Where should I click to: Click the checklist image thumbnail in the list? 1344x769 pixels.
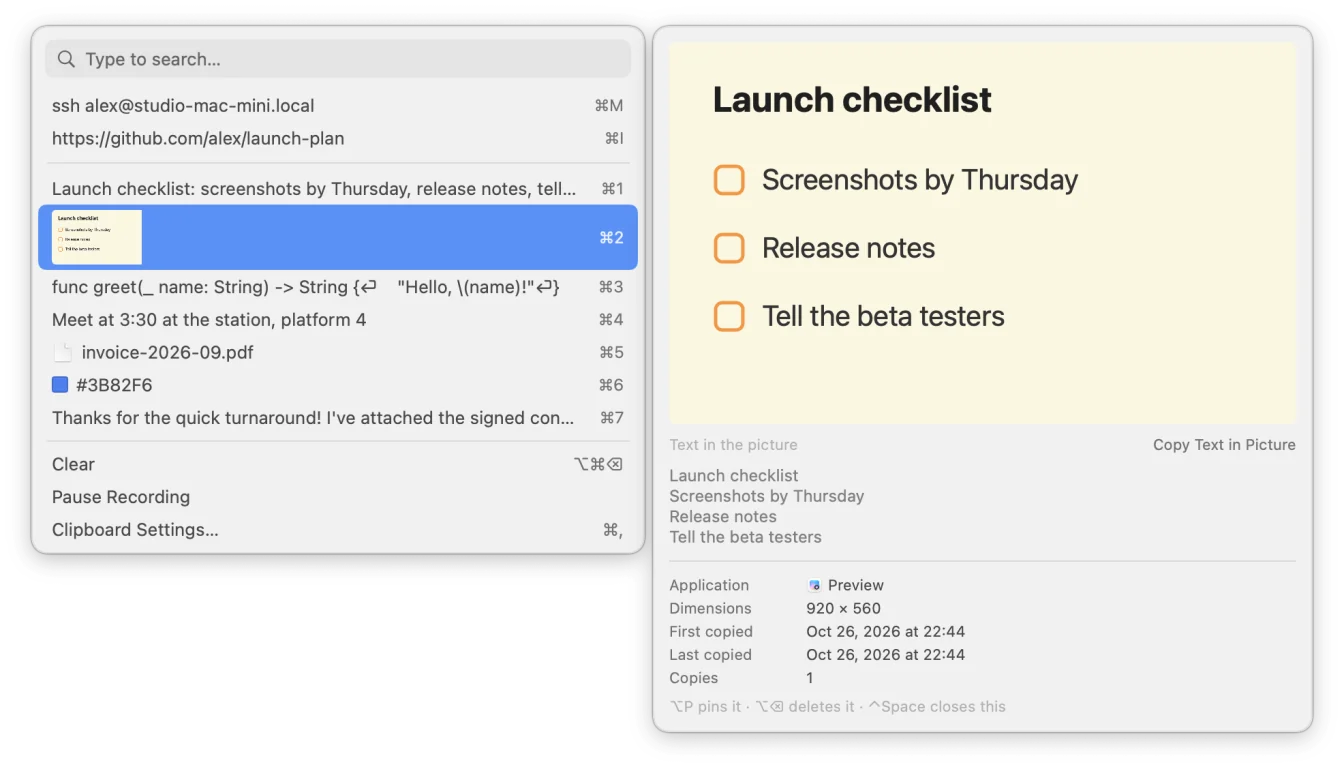pyautogui.click(x=98, y=237)
